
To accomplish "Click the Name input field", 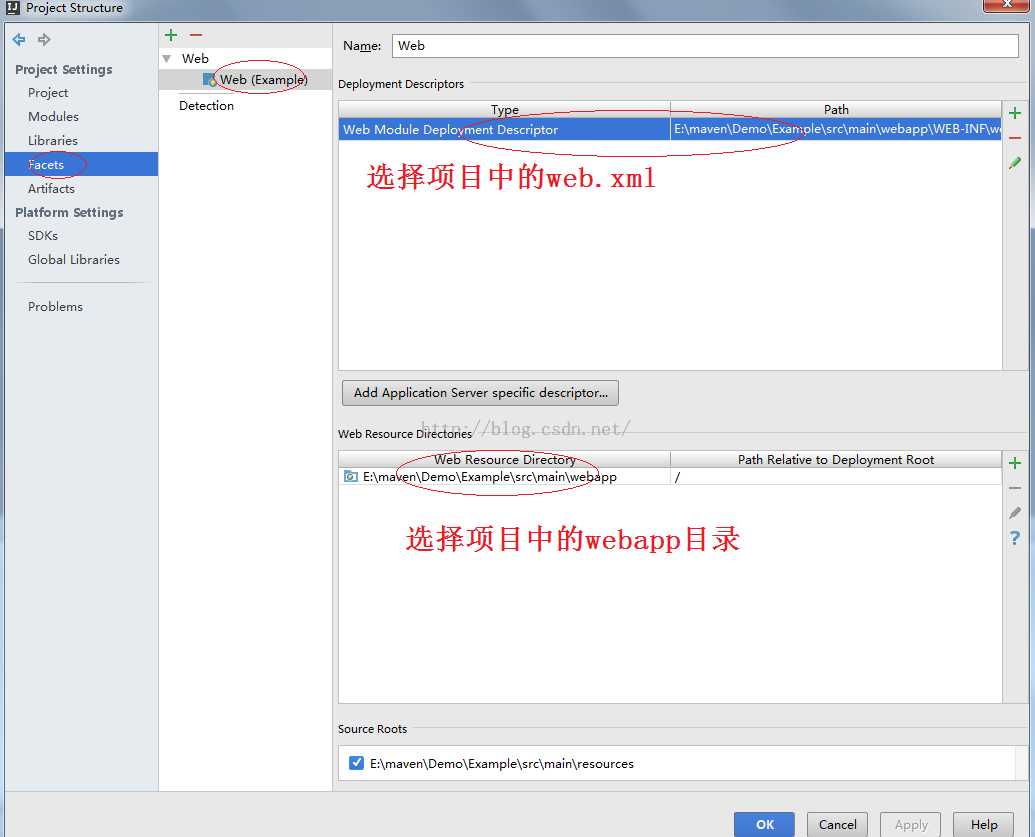I will click(x=705, y=46).
